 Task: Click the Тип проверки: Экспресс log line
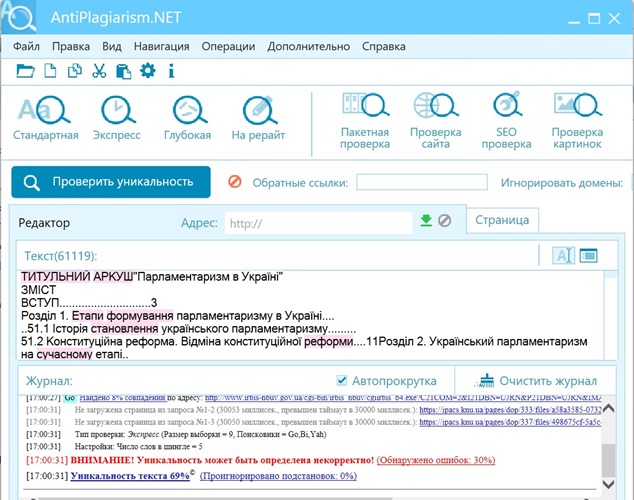[201, 435]
